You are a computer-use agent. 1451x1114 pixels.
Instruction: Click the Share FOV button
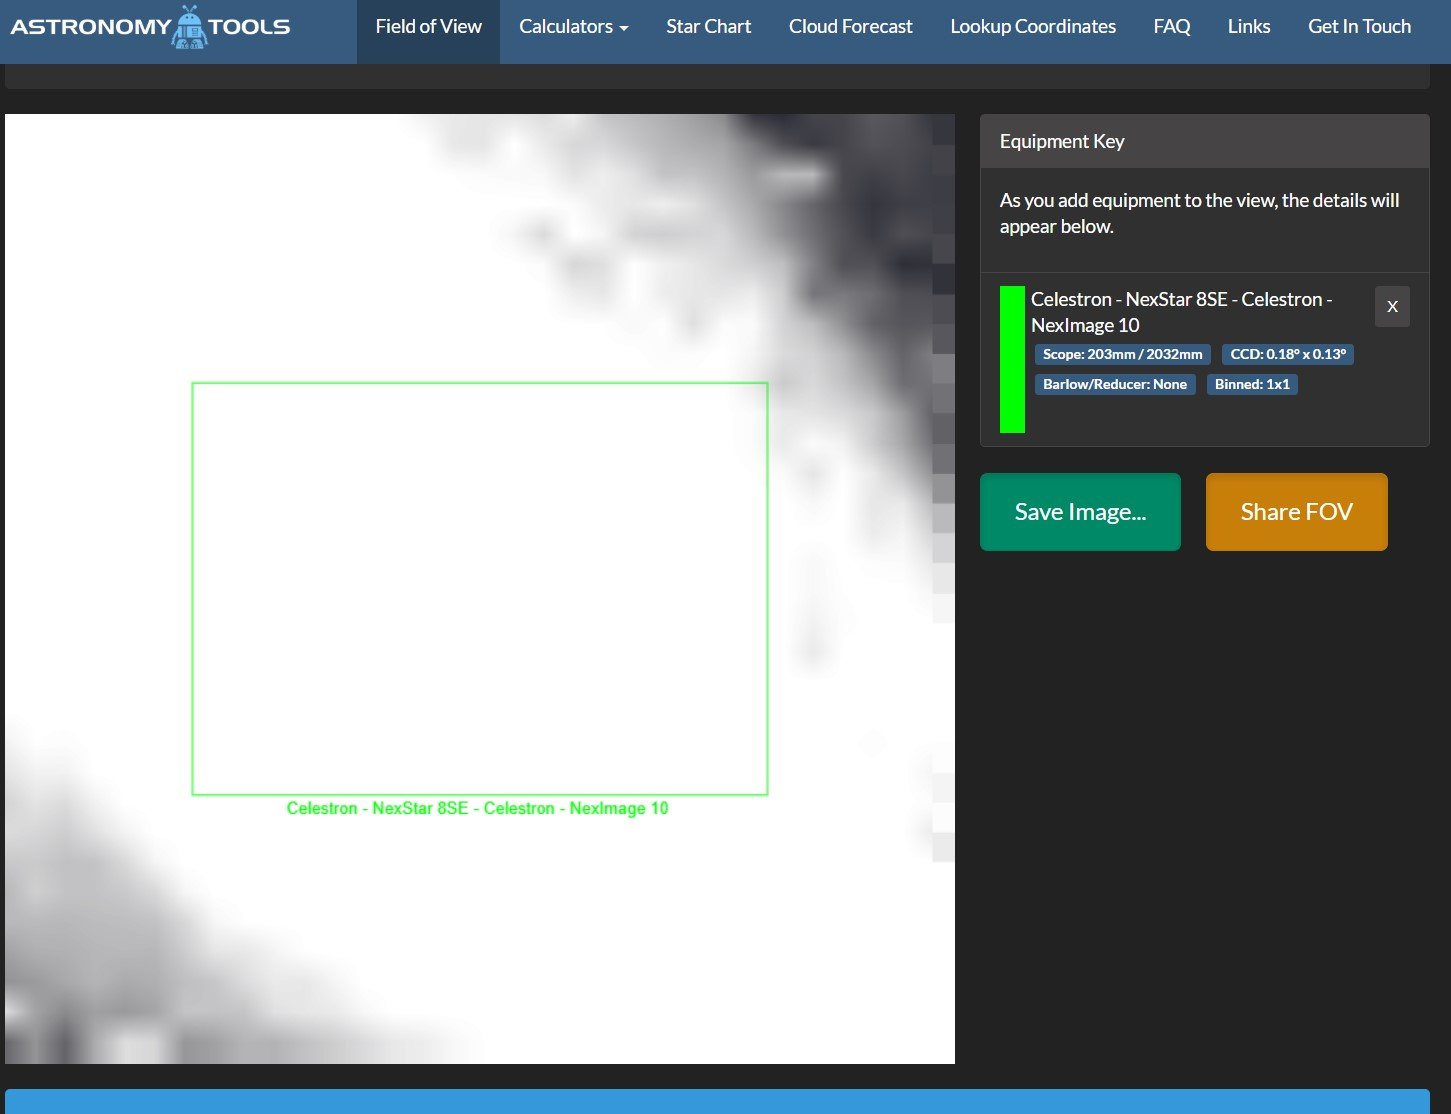pyautogui.click(x=1296, y=512)
